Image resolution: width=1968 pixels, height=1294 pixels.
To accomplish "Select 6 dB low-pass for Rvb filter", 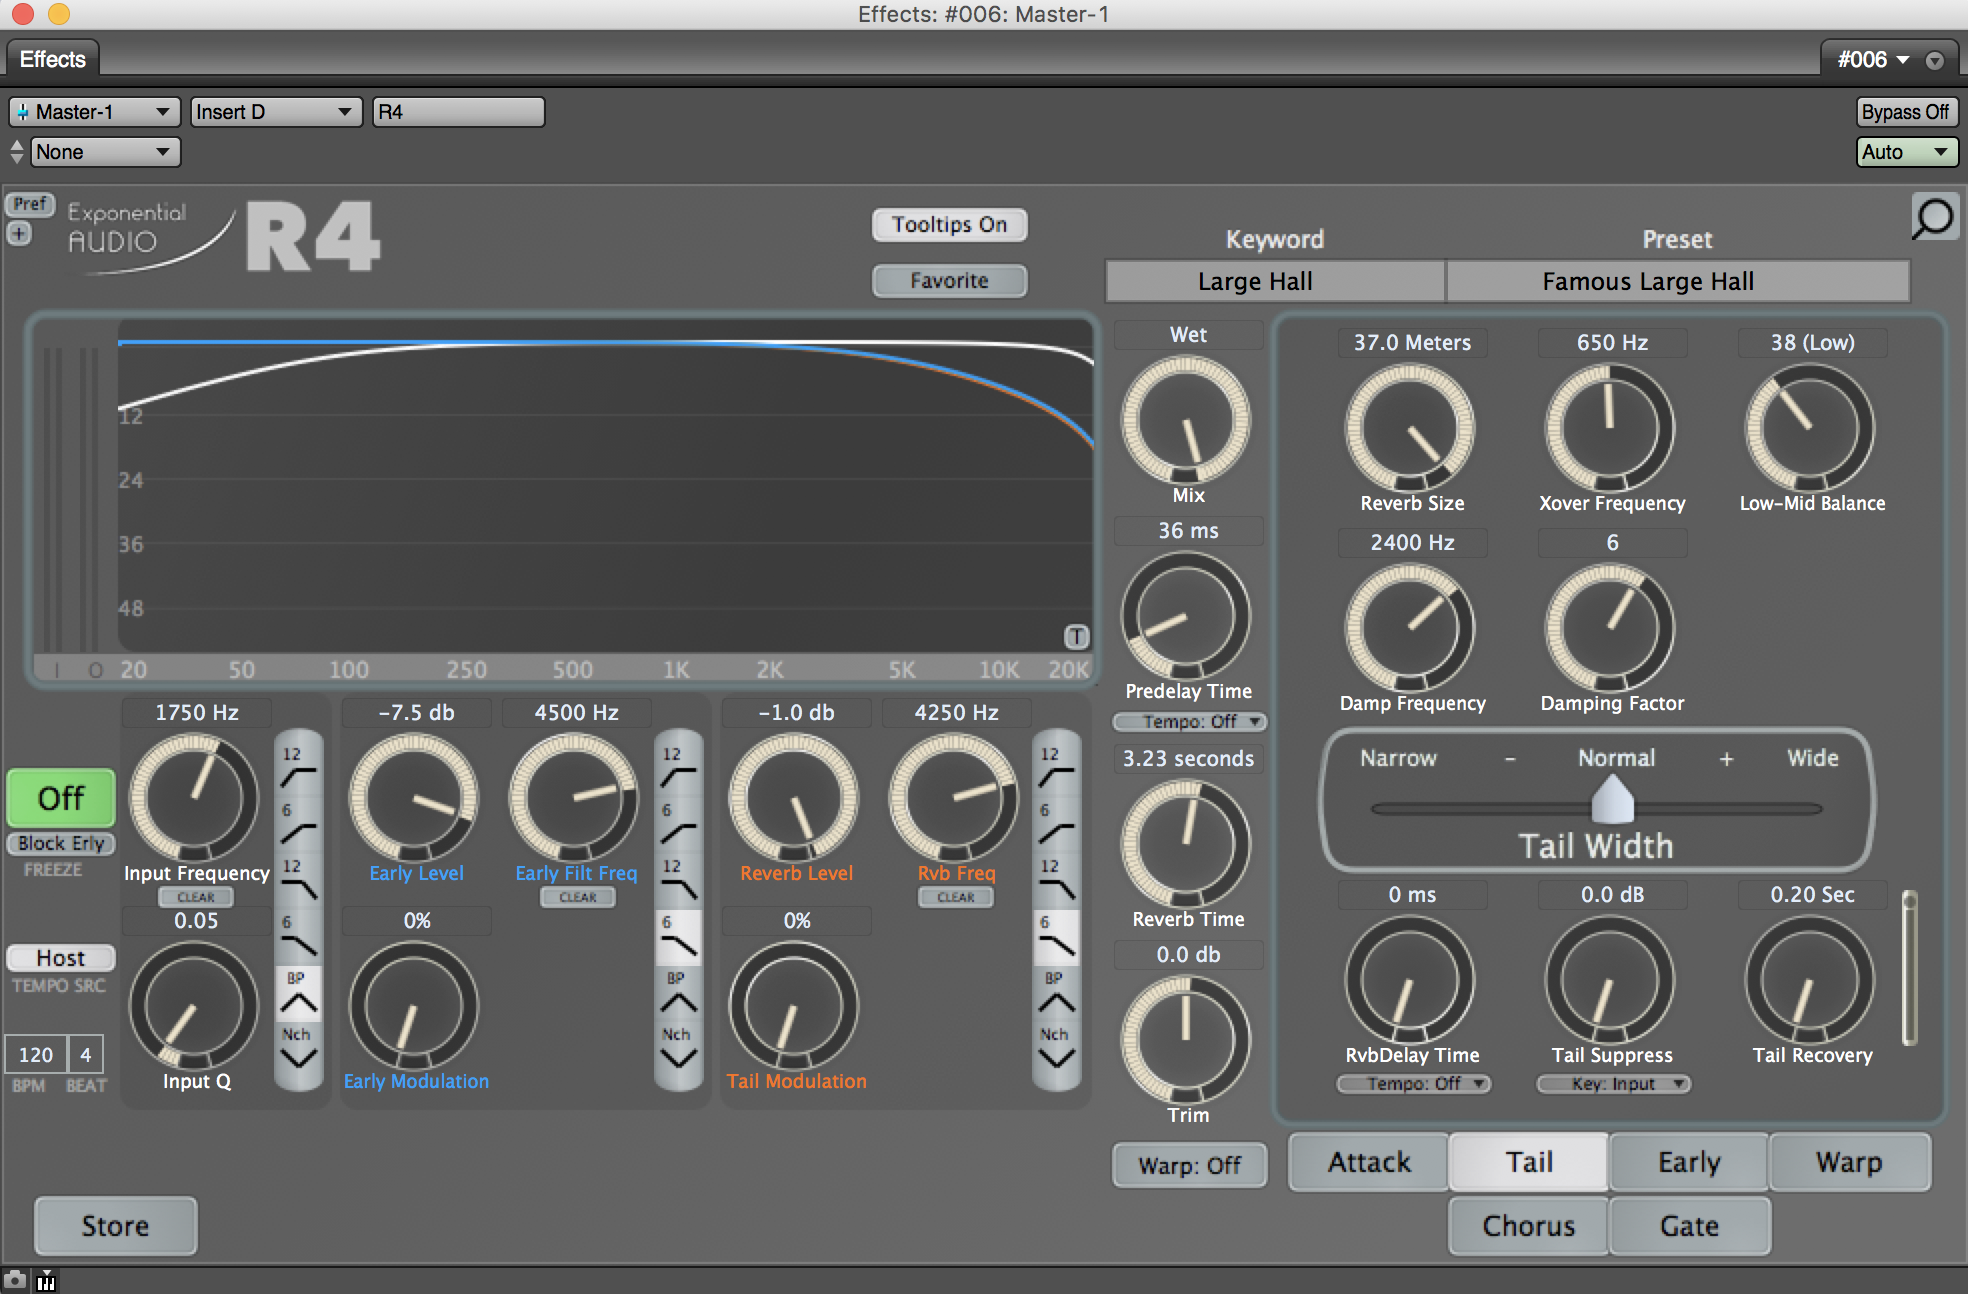I will (1056, 936).
